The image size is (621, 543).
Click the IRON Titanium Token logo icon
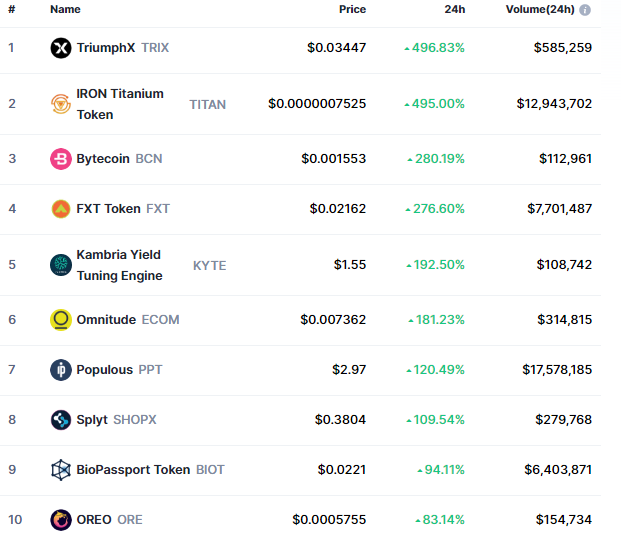coord(61,104)
